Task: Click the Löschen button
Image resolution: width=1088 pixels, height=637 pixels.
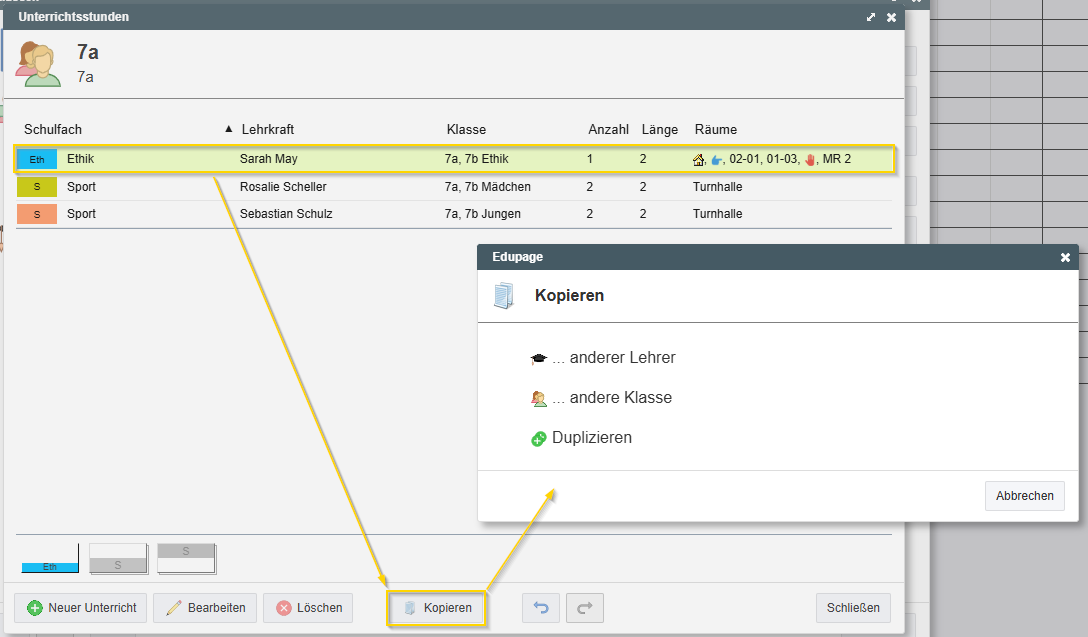Action: click(308, 608)
